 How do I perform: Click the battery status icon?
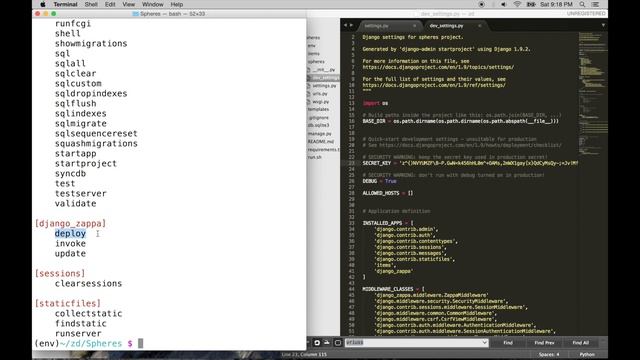coord(531,4)
